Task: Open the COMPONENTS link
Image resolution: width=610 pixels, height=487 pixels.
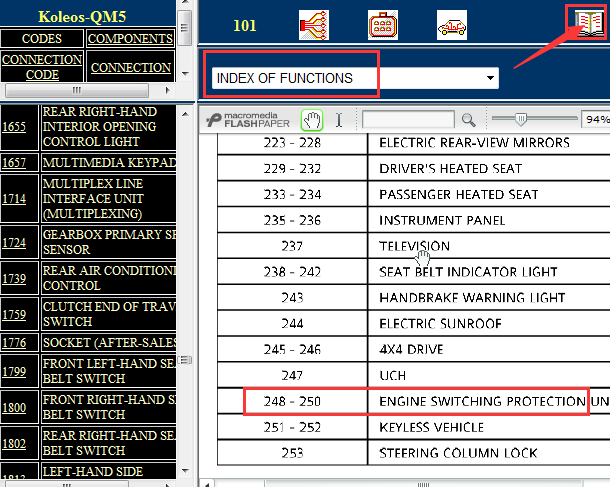Action: (129, 39)
